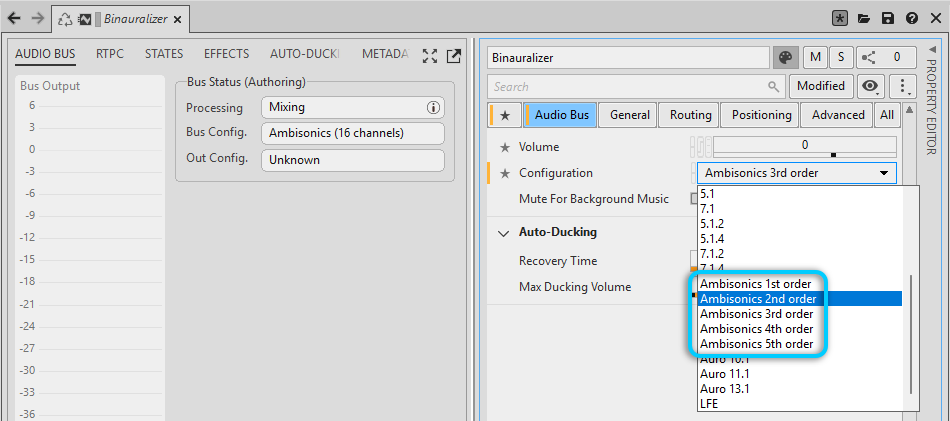Toggle the Modified properties filter
950x421 pixels.
pyautogui.click(x=821, y=86)
